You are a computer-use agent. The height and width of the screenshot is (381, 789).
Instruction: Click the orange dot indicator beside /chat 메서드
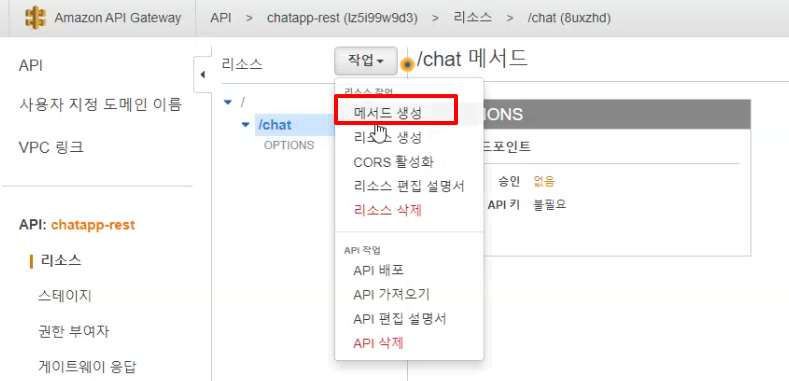pos(407,65)
